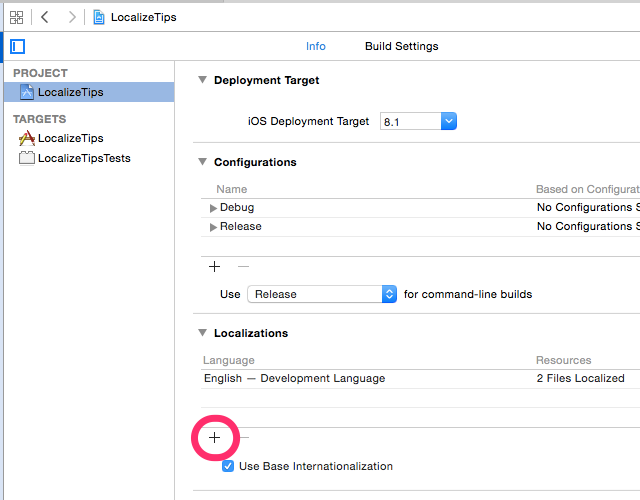This screenshot has height=500, width=640.
Task: Add a new configuration with the plus button
Action: point(214,267)
